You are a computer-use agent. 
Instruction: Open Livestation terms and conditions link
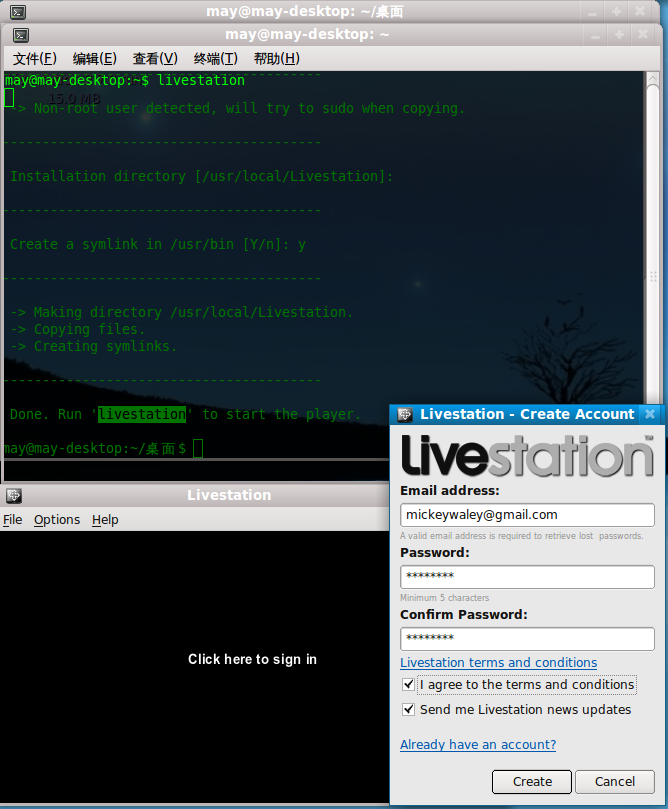(498, 662)
